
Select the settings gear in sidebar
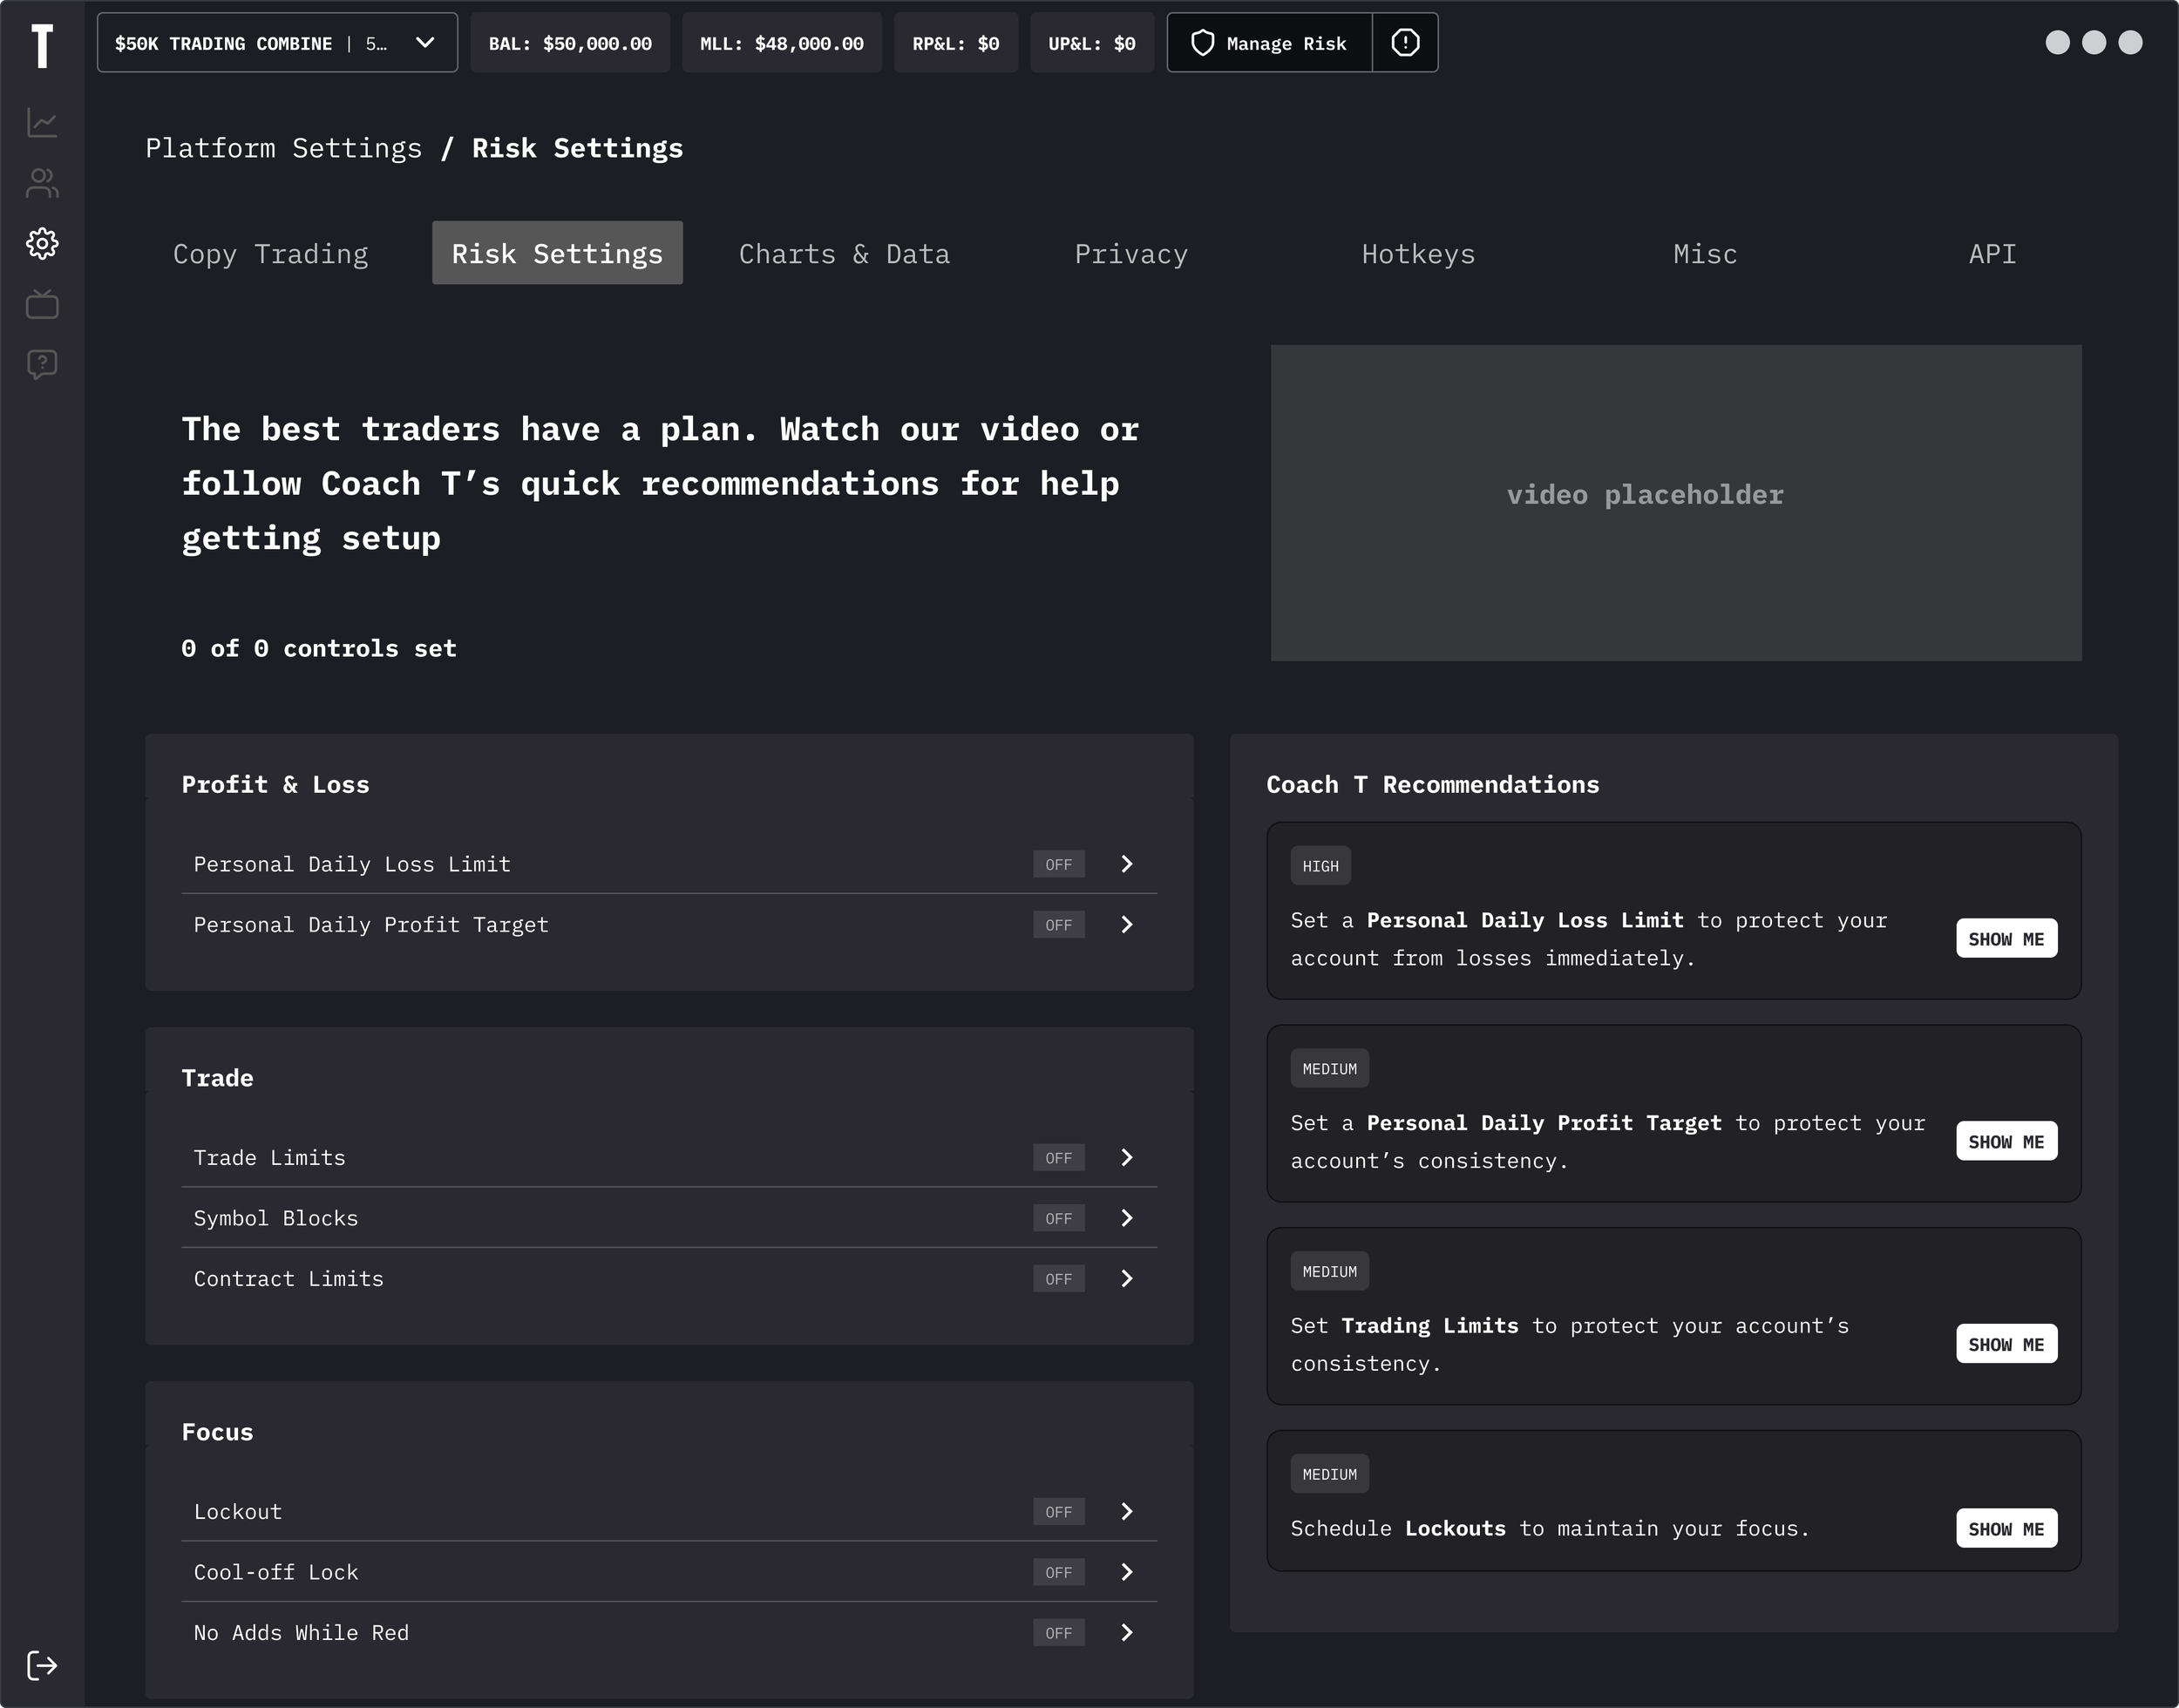point(42,243)
